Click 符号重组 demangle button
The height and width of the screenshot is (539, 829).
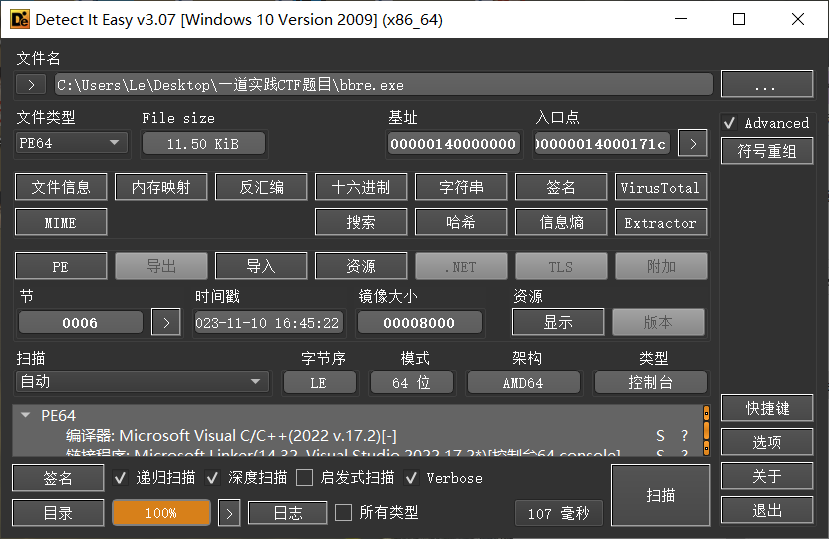[x=767, y=151]
